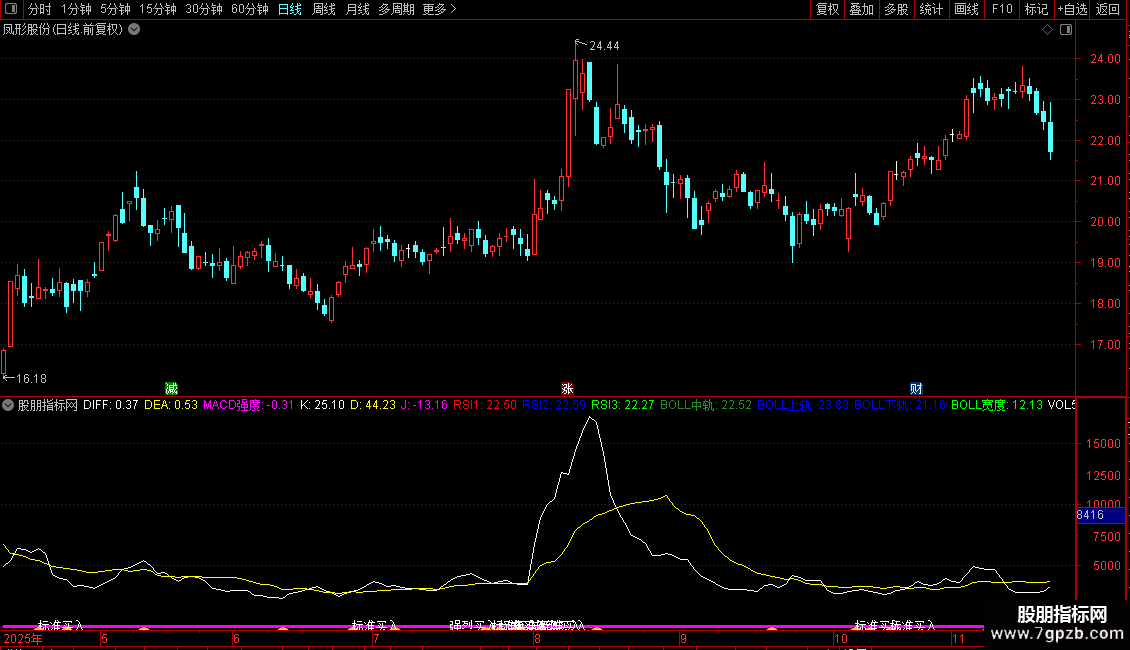Select the 分时 intraday tab
This screenshot has height=650, width=1130.
(x=39, y=9)
